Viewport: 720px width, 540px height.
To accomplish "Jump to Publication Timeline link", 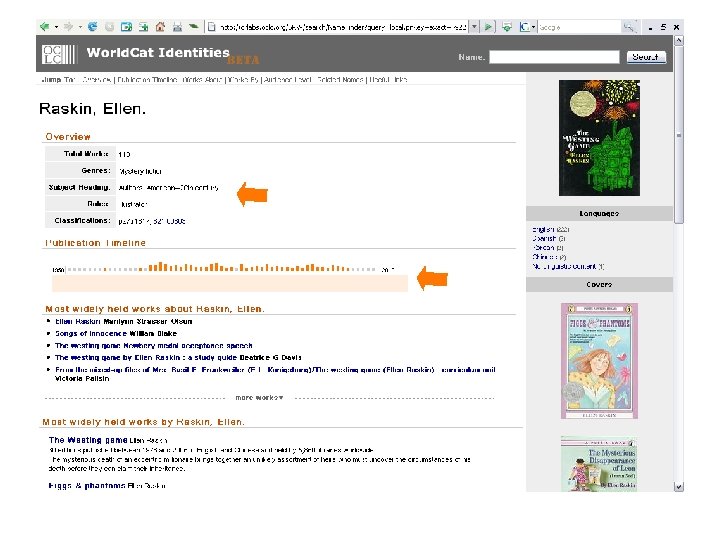I will point(147,79).
